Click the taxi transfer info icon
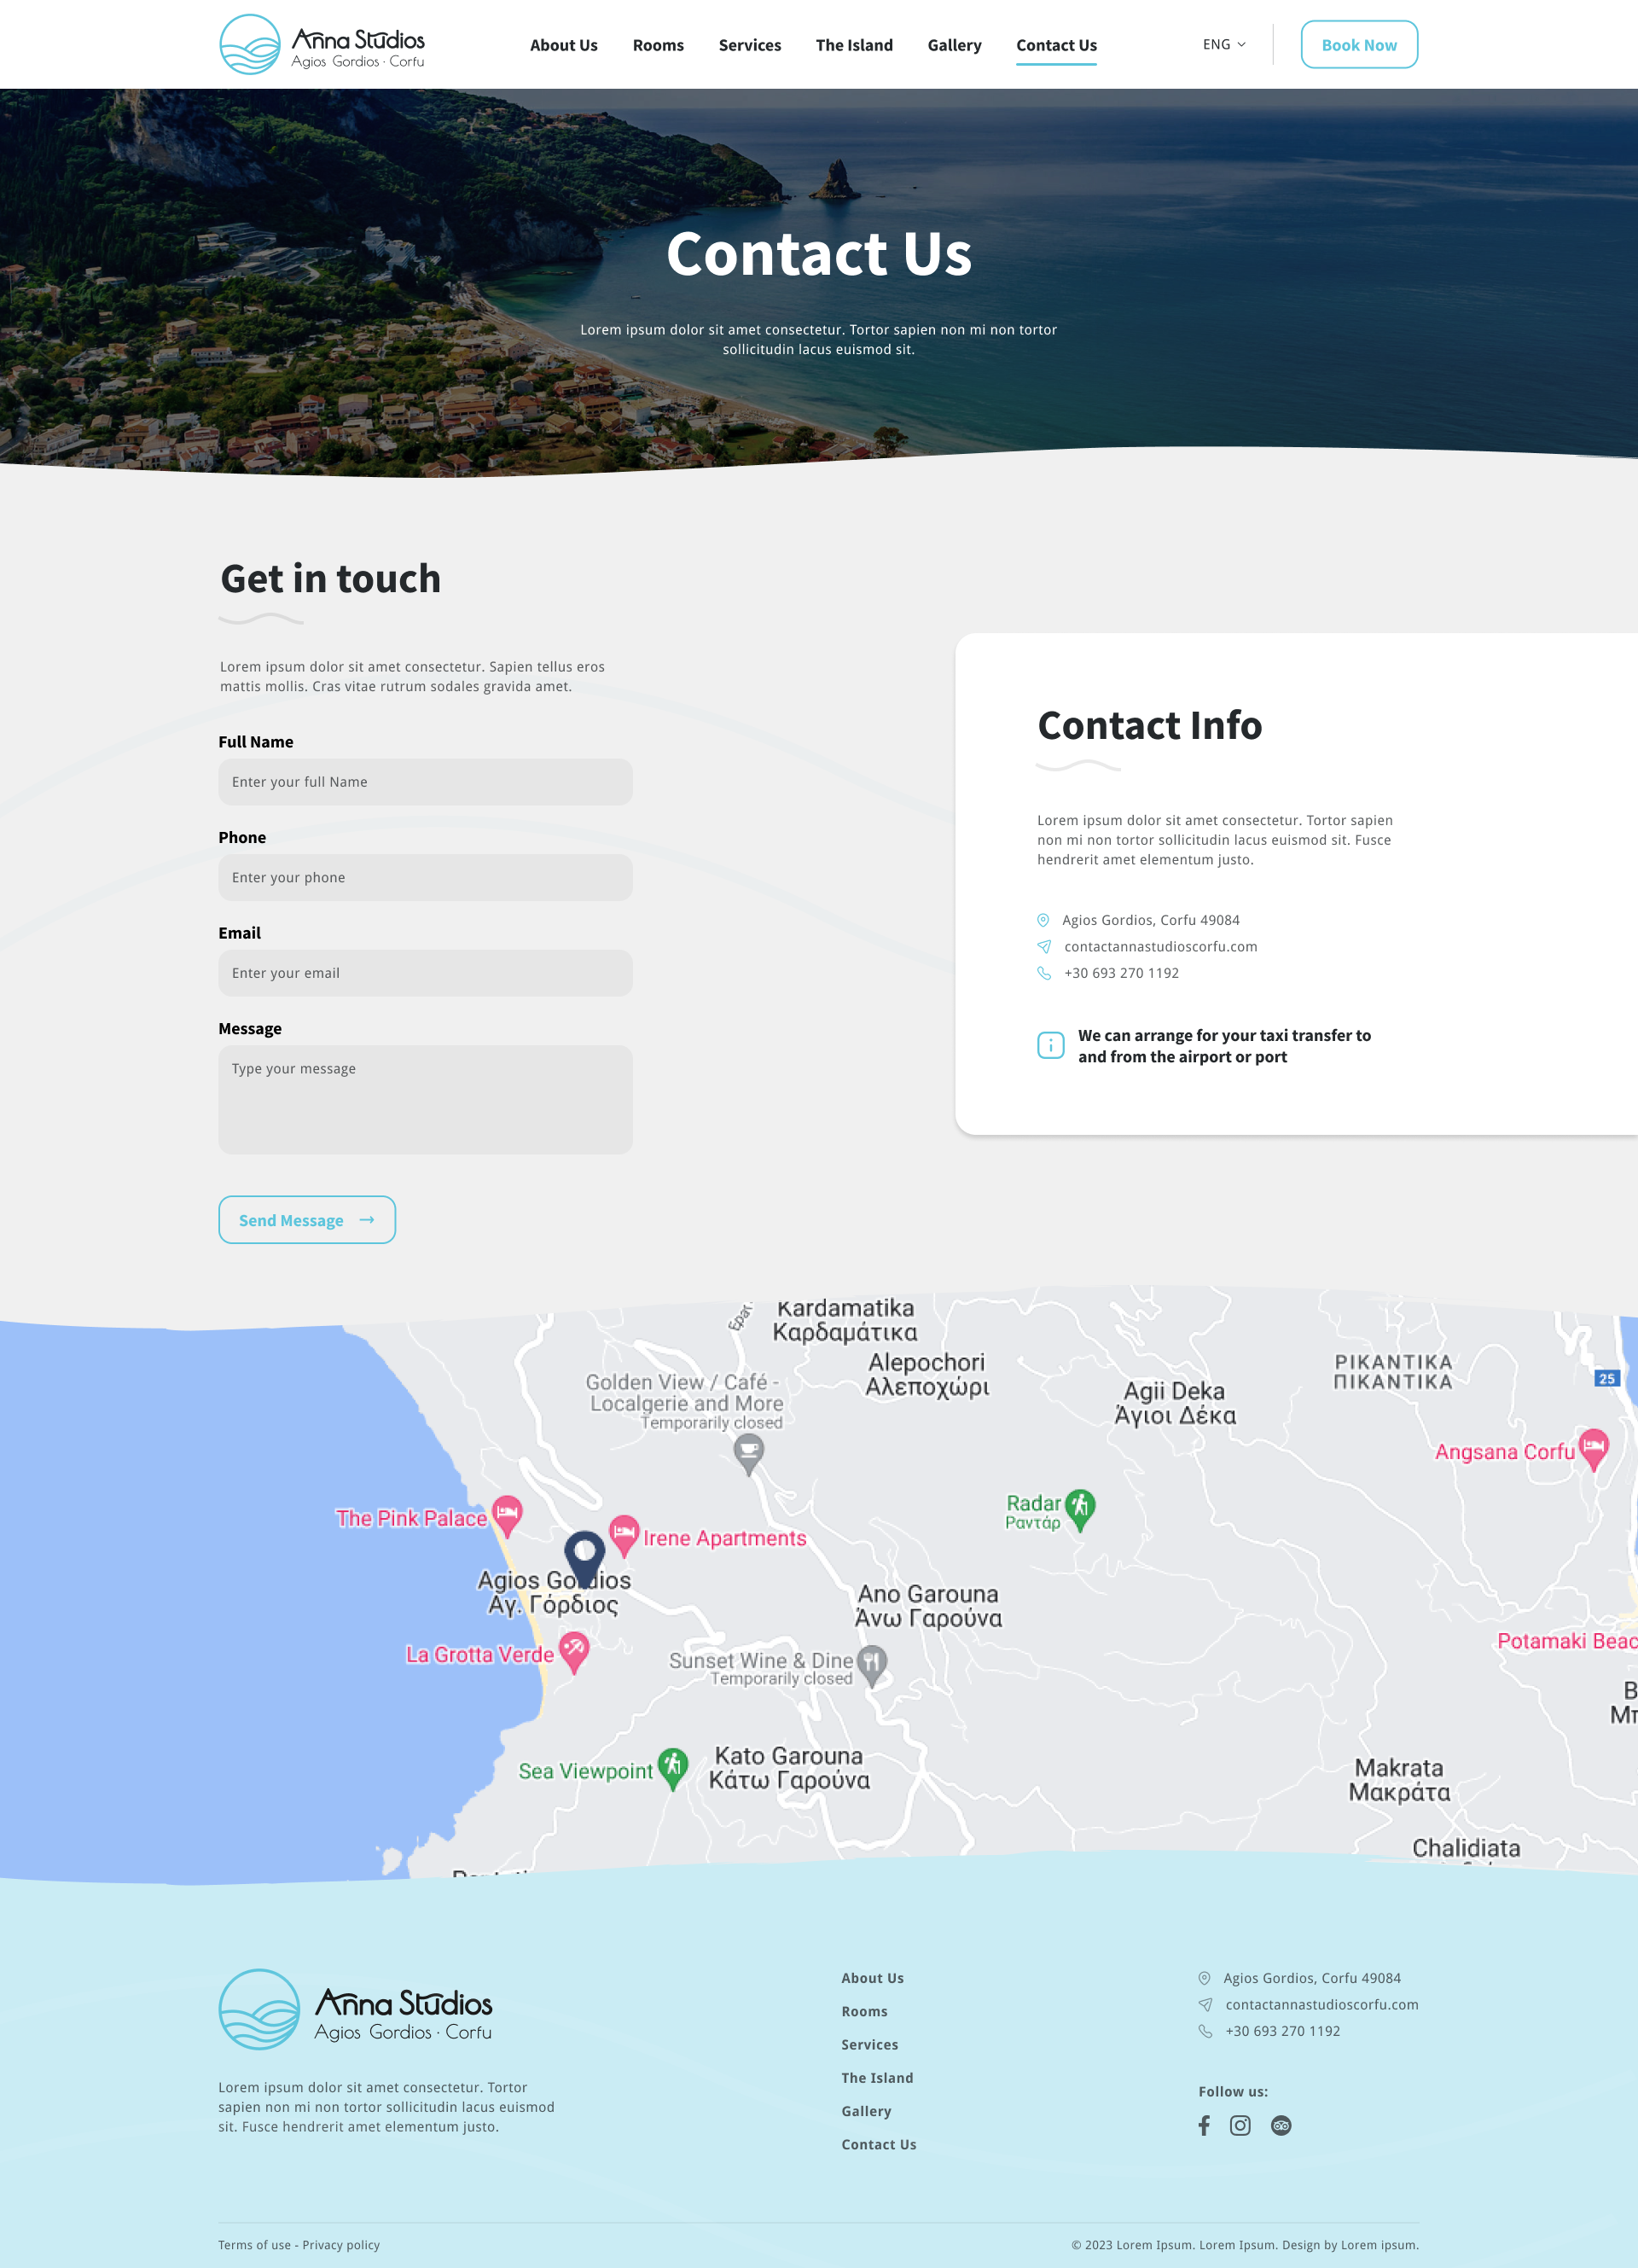 pyautogui.click(x=1050, y=1045)
